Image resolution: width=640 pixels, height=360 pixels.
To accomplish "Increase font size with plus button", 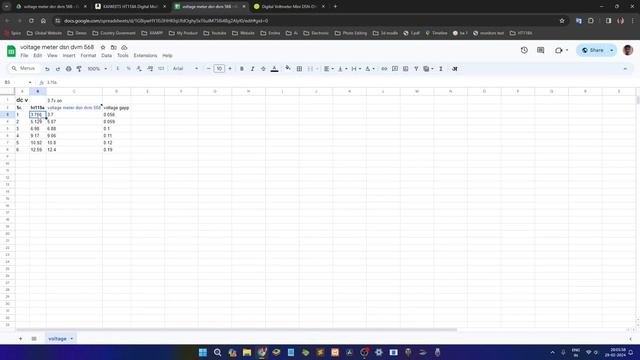I will pos(230,69).
